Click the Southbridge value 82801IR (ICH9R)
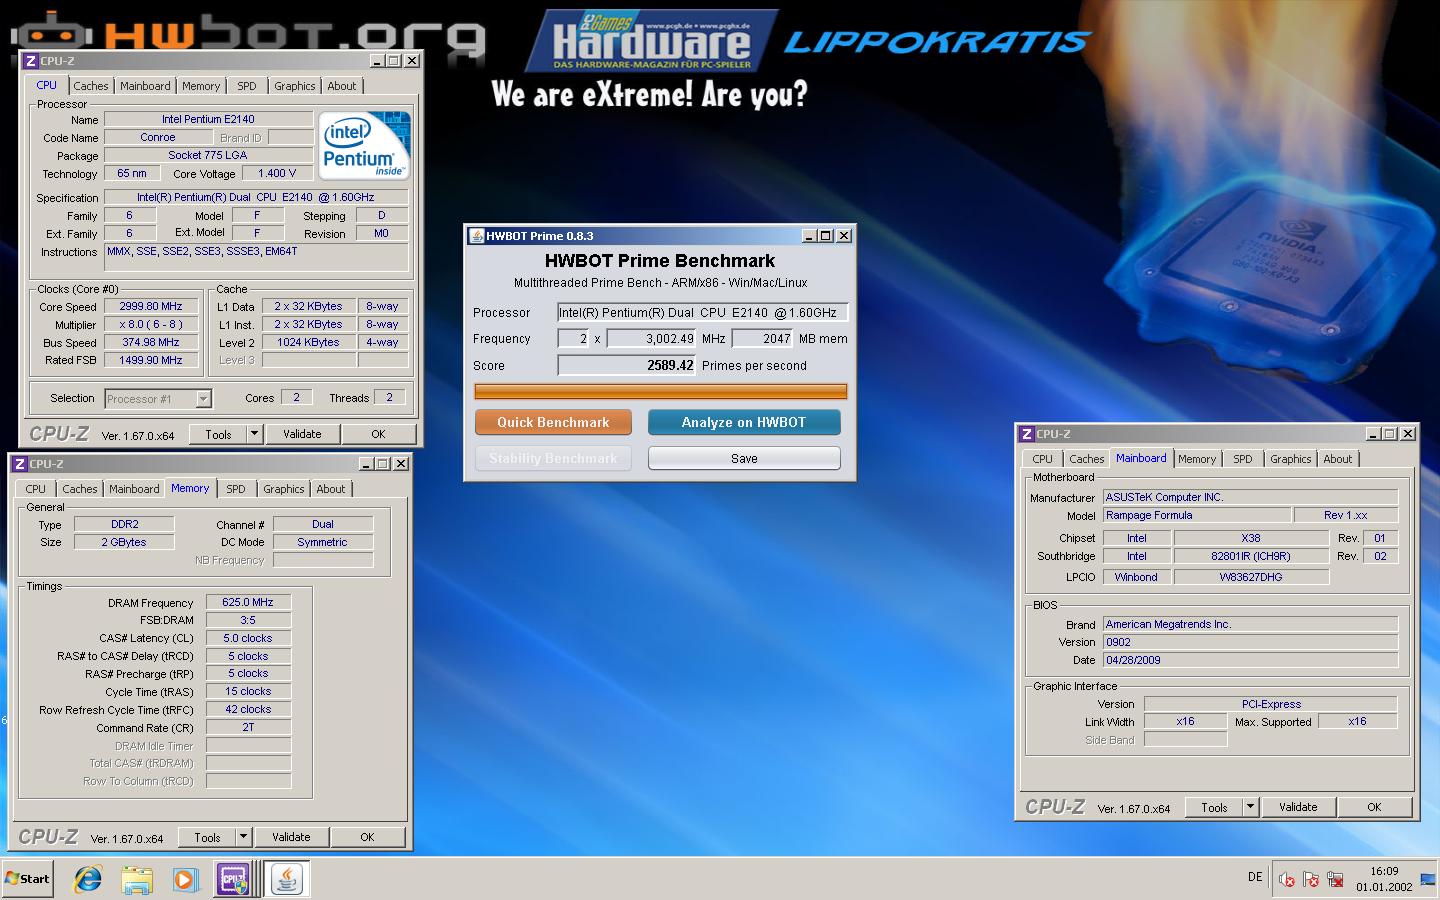 (1251, 556)
